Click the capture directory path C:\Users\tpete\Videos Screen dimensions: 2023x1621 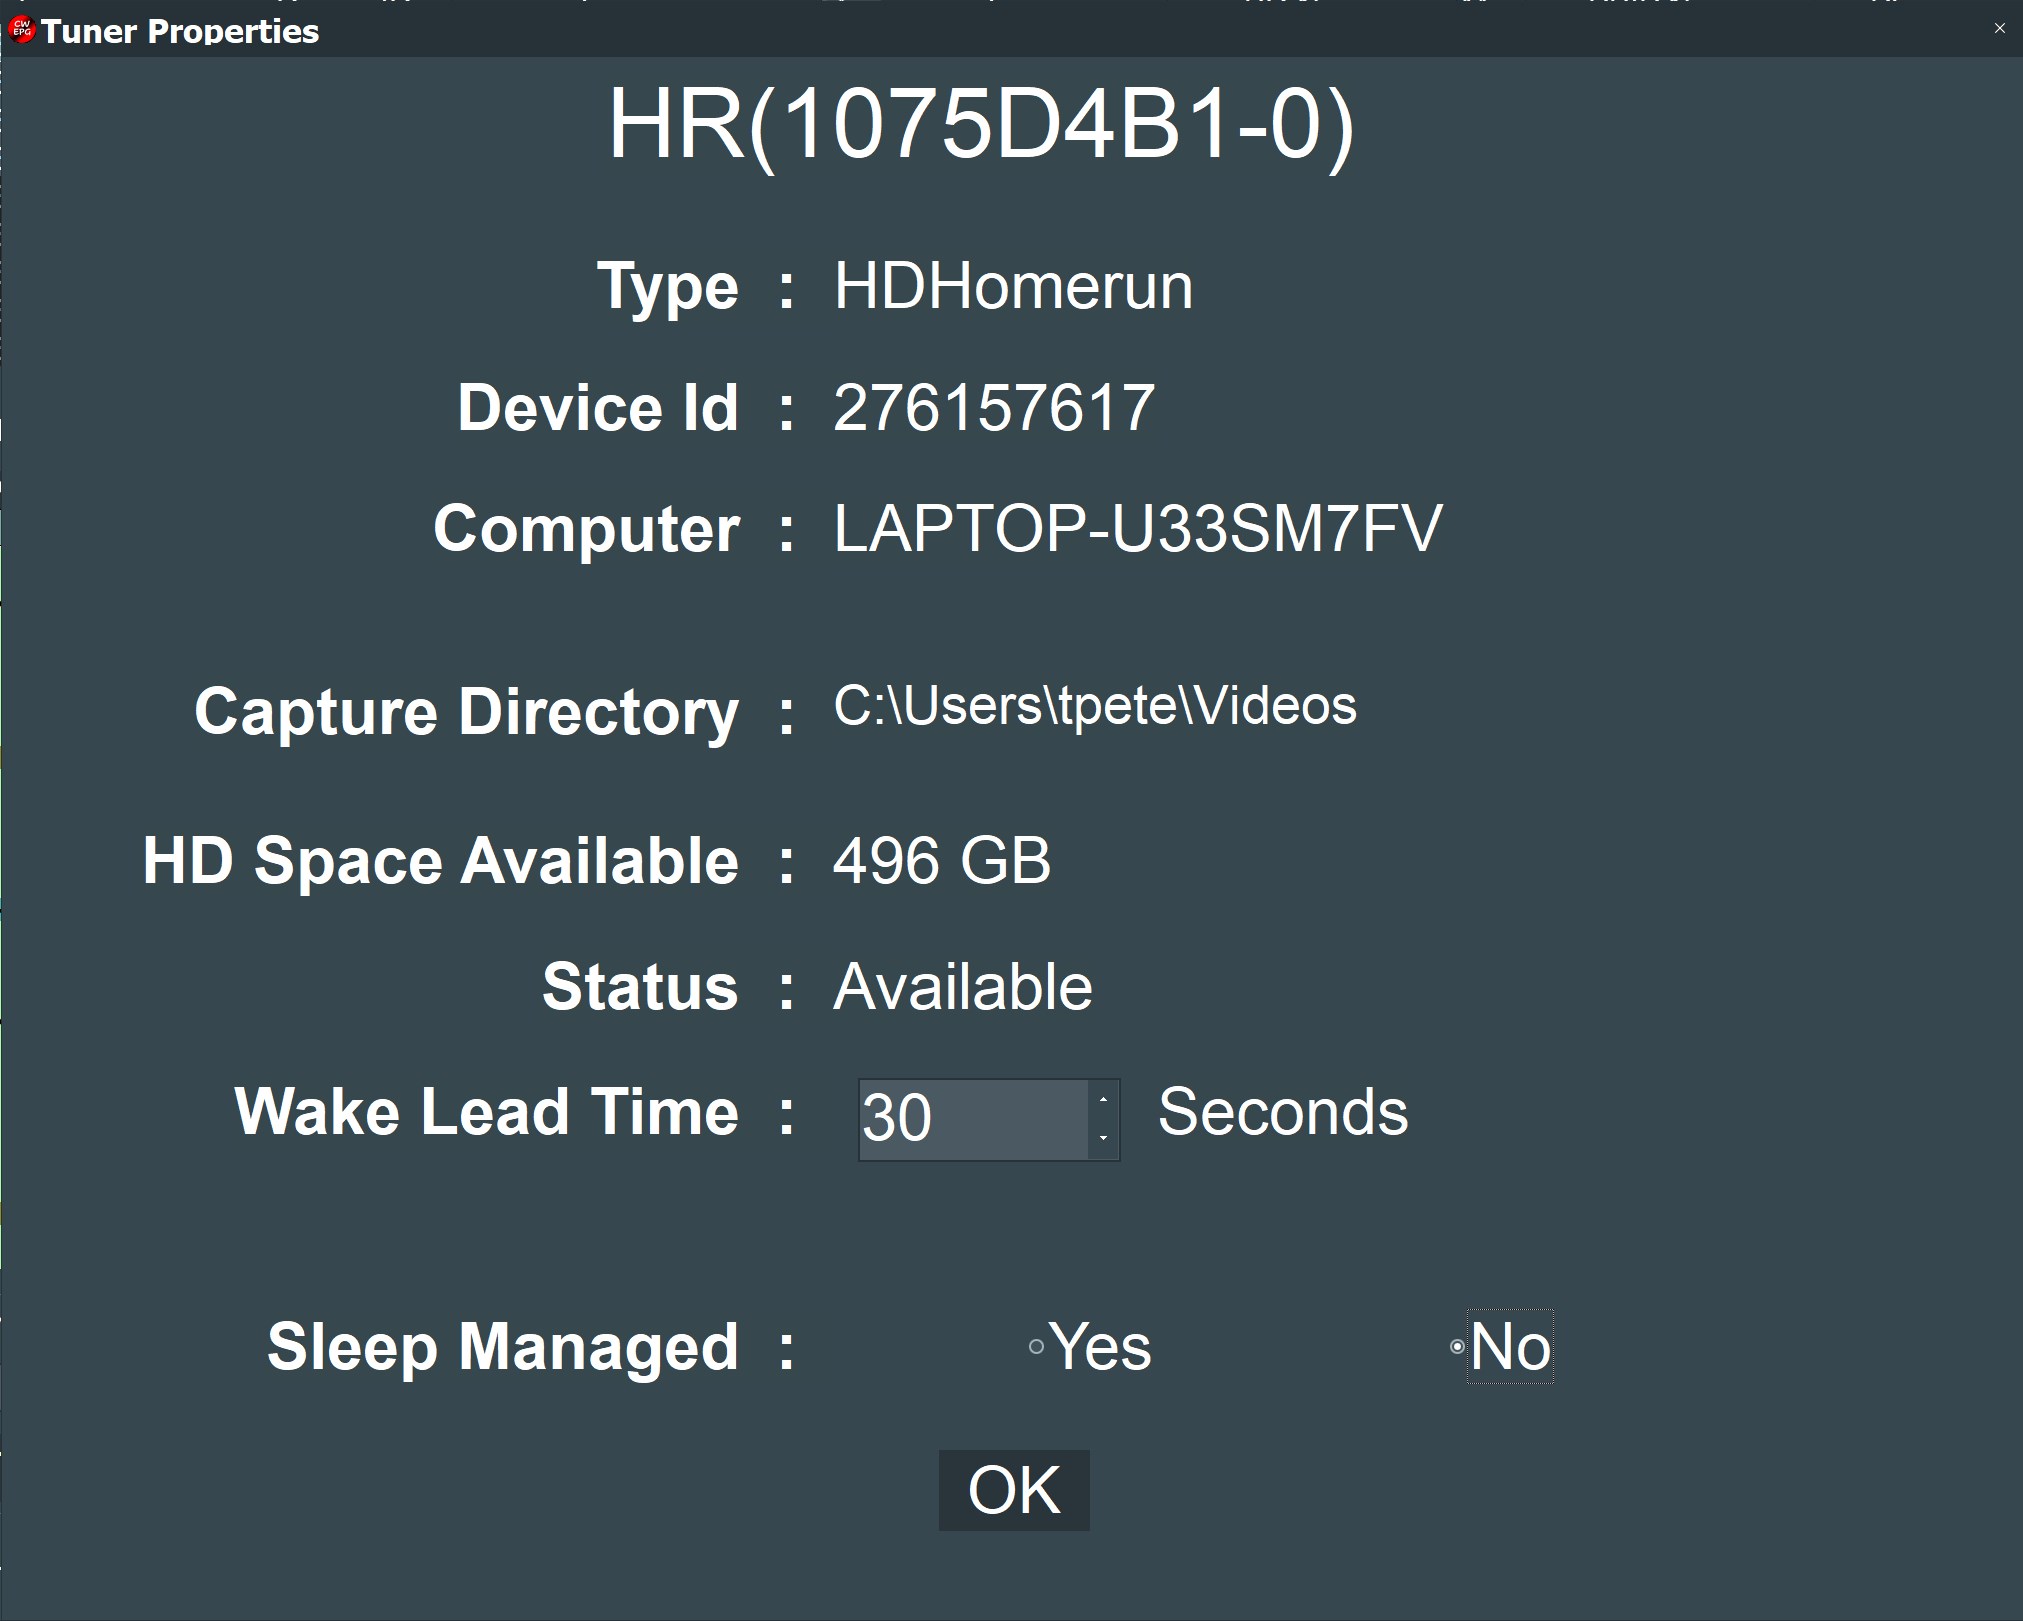[1095, 706]
